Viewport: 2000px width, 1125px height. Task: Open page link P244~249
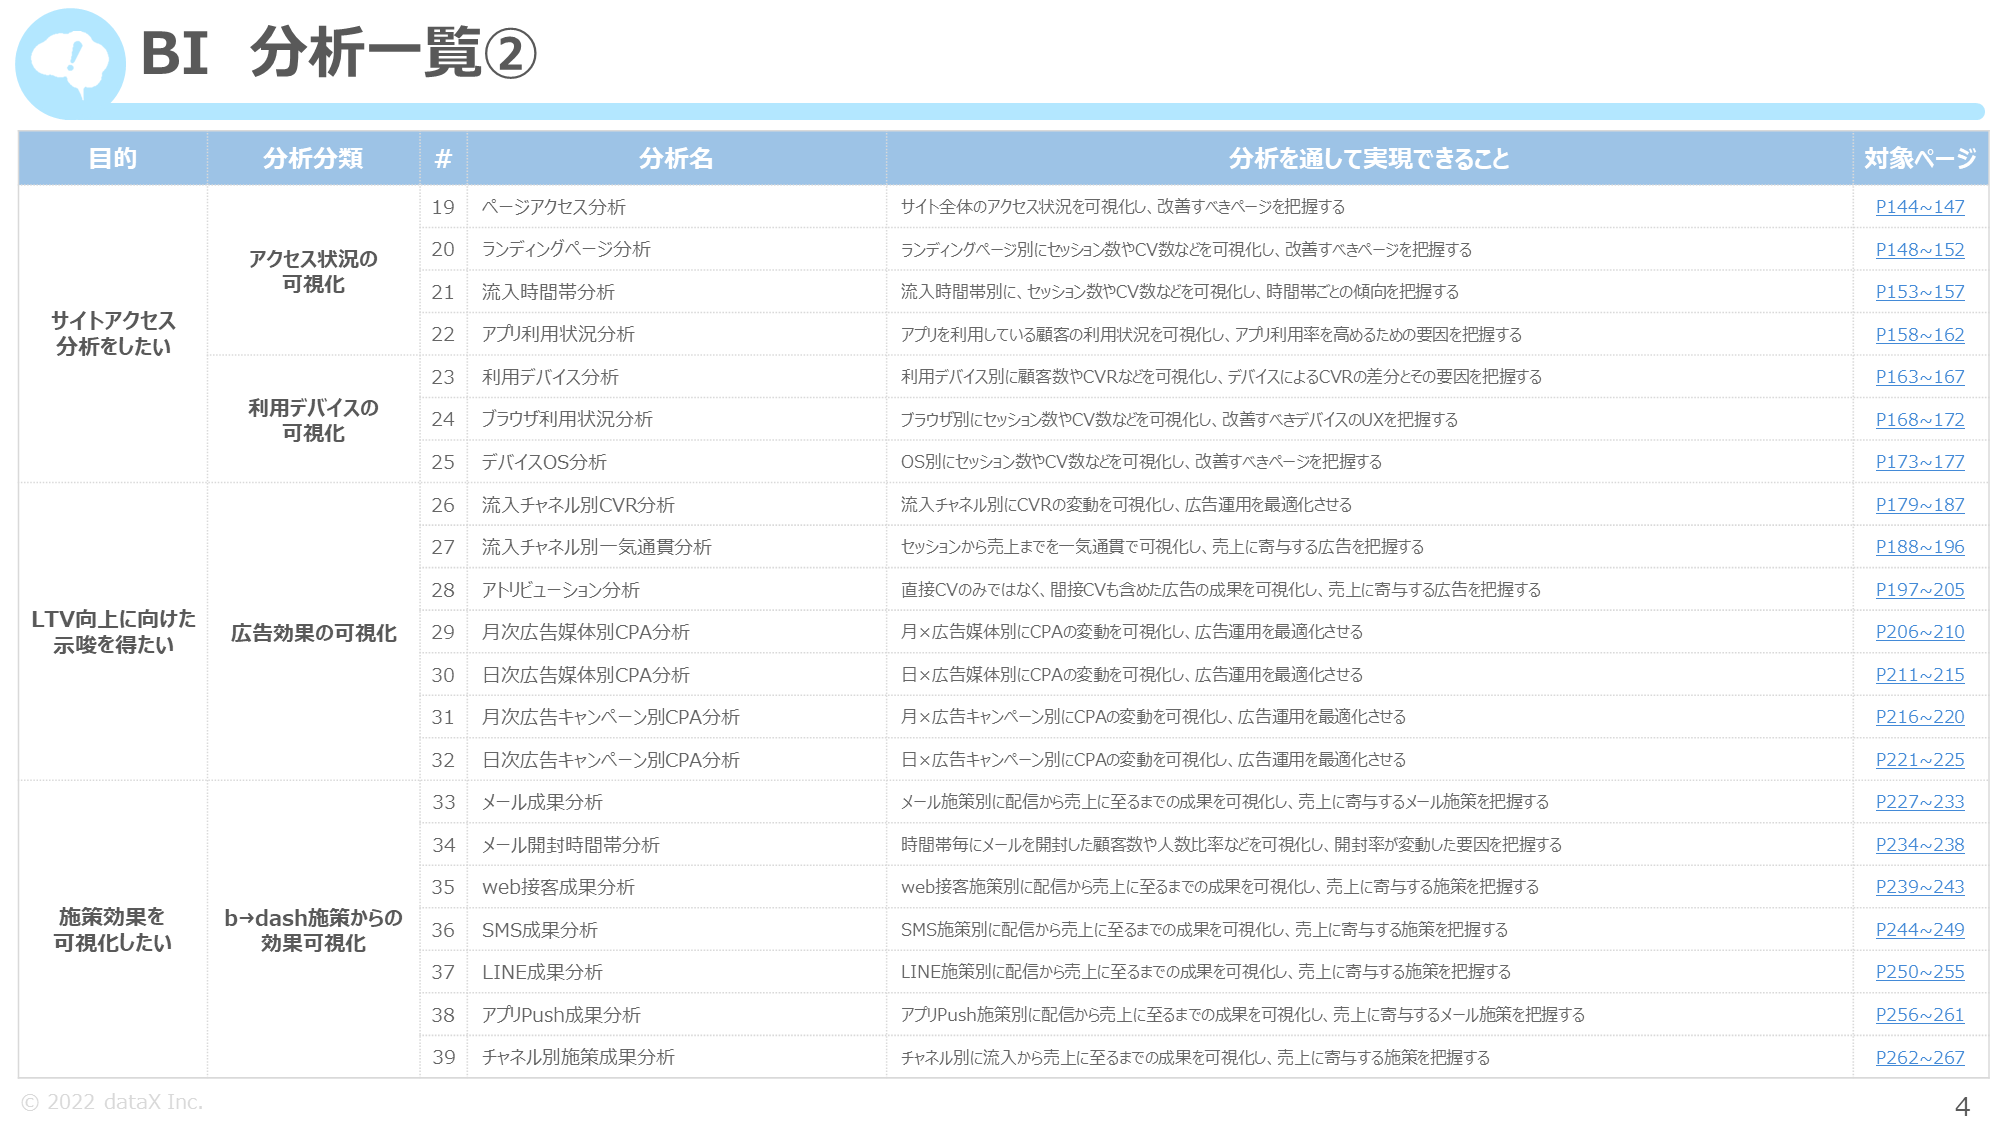point(1920,930)
